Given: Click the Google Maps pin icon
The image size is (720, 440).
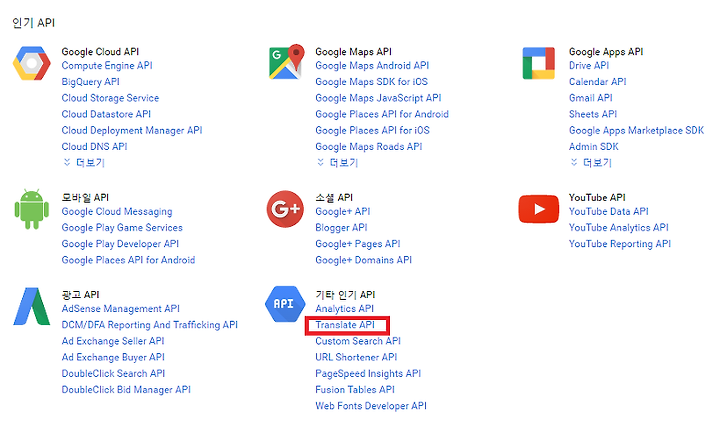Looking at the screenshot, I should tap(287, 62).
